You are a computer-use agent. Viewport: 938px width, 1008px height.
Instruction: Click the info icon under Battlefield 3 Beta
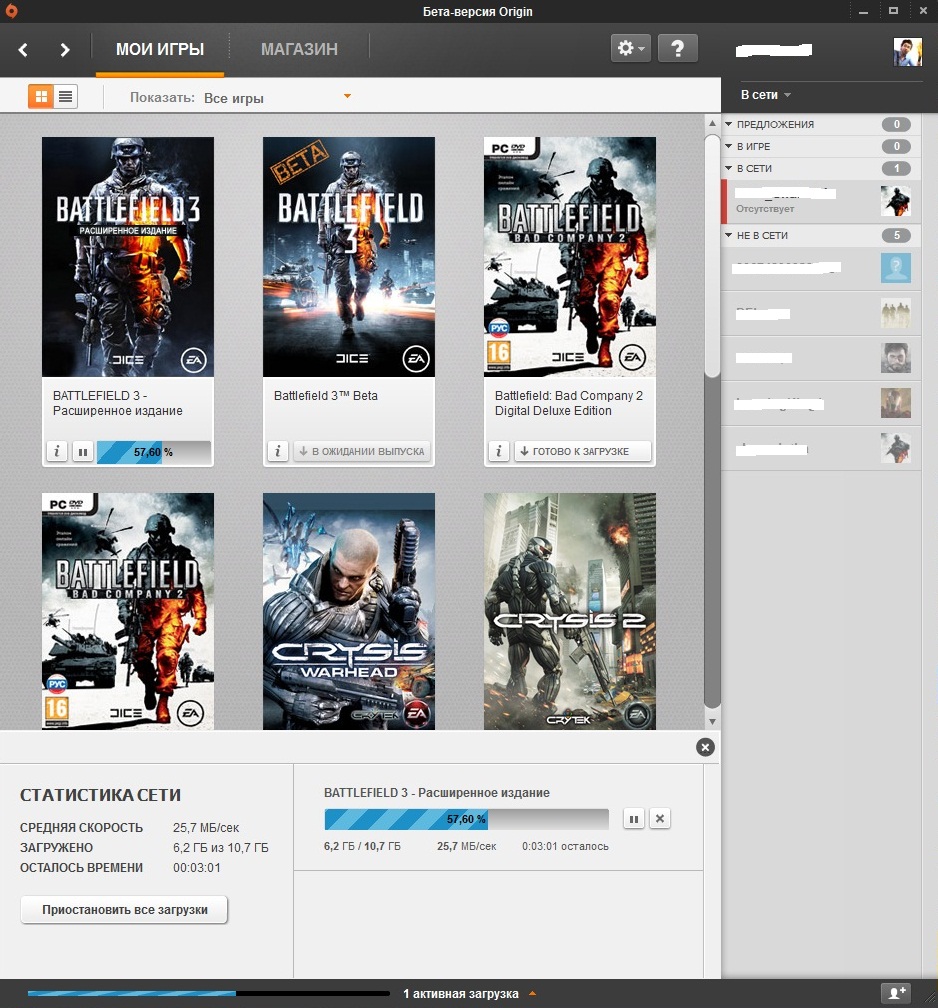tap(278, 451)
